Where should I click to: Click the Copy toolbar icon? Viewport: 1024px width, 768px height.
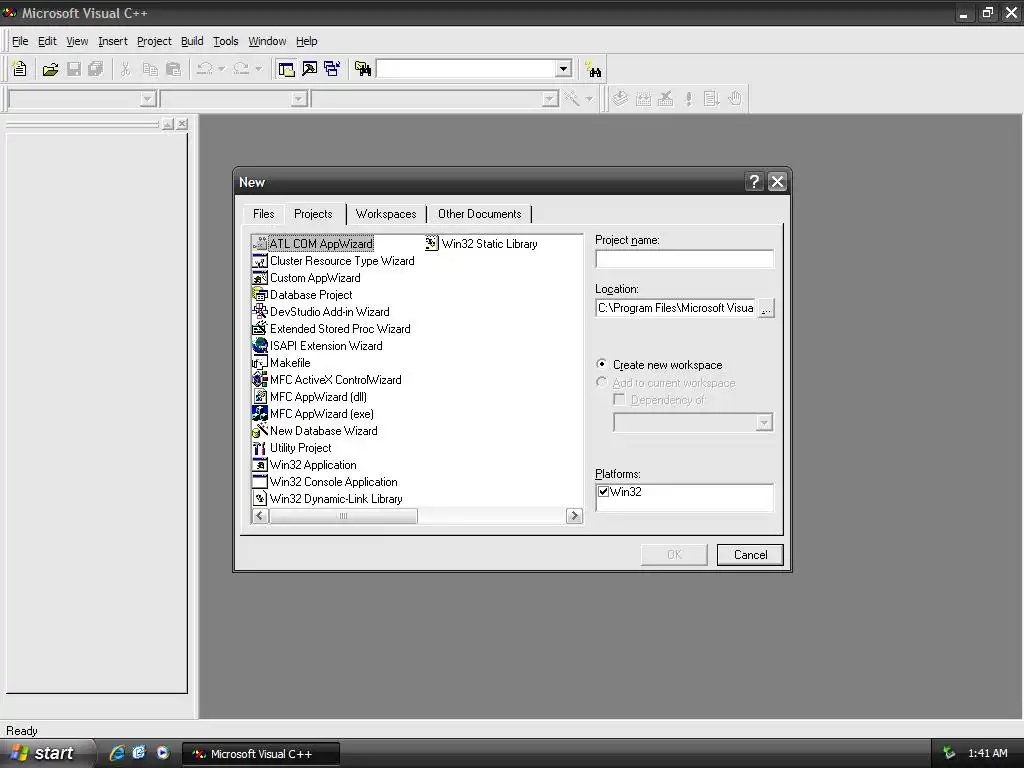(x=150, y=69)
